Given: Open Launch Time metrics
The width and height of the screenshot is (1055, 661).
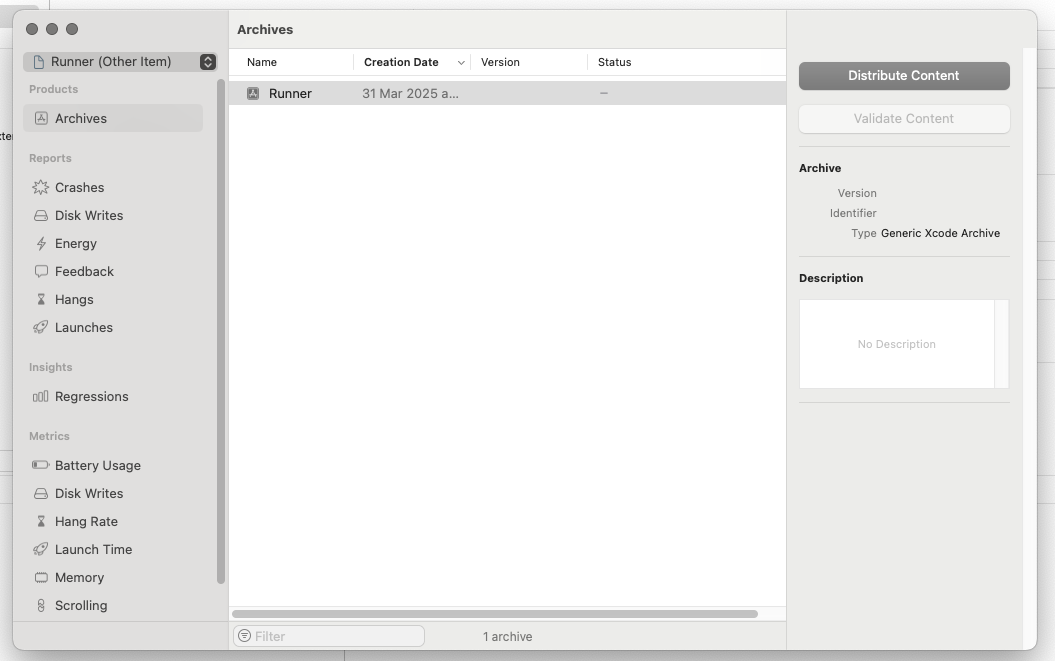Looking at the screenshot, I should tap(93, 549).
